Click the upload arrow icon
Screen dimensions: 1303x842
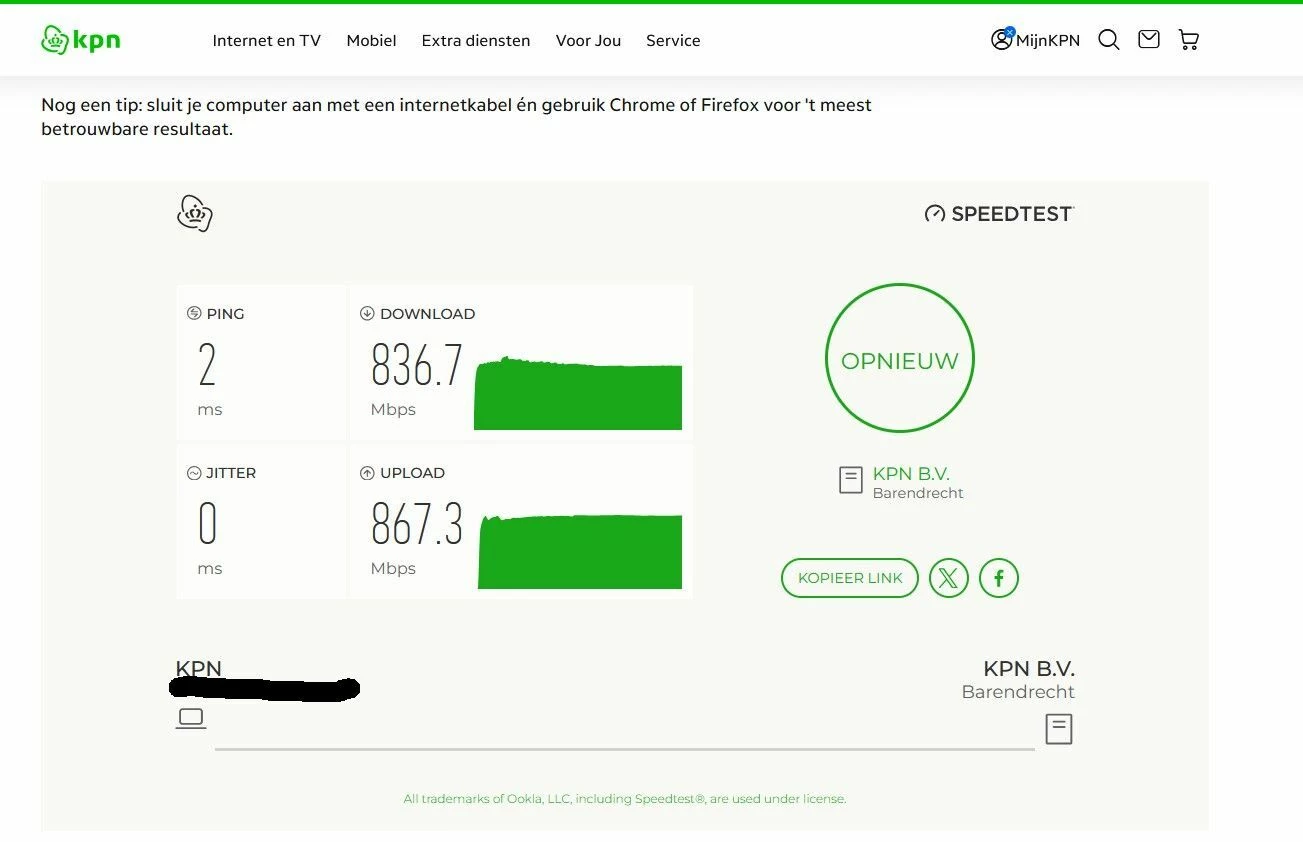point(367,473)
